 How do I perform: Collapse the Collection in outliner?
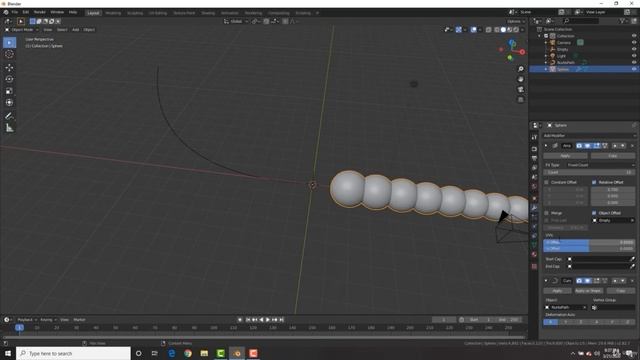(540, 36)
